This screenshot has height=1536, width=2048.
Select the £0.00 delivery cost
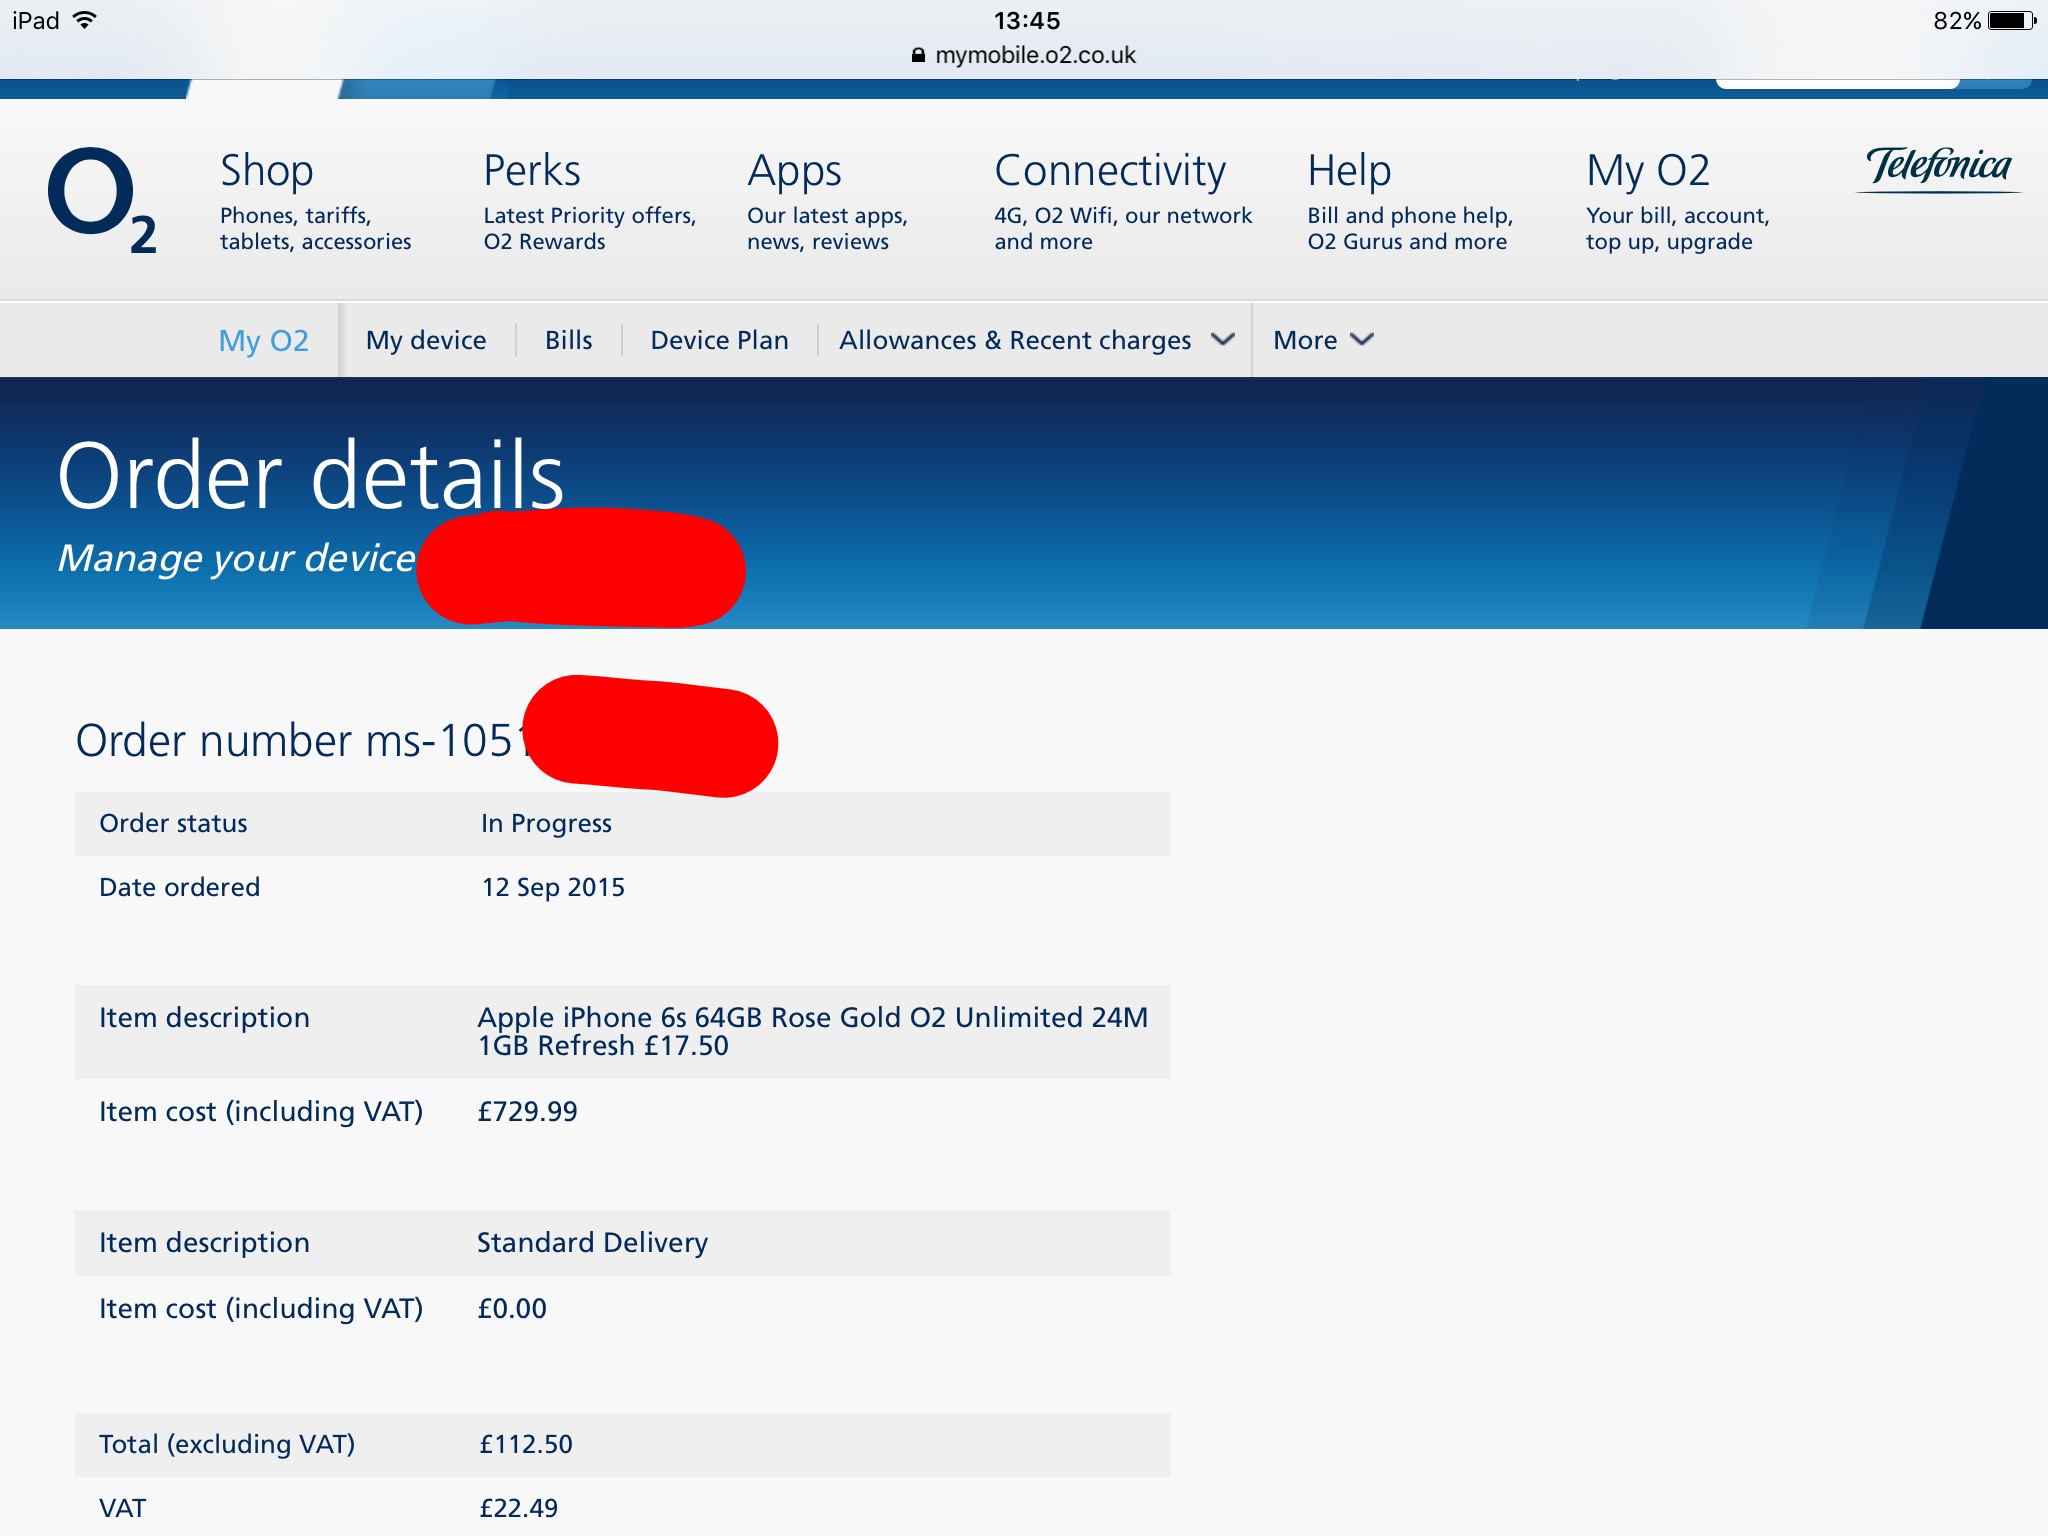coord(512,1308)
